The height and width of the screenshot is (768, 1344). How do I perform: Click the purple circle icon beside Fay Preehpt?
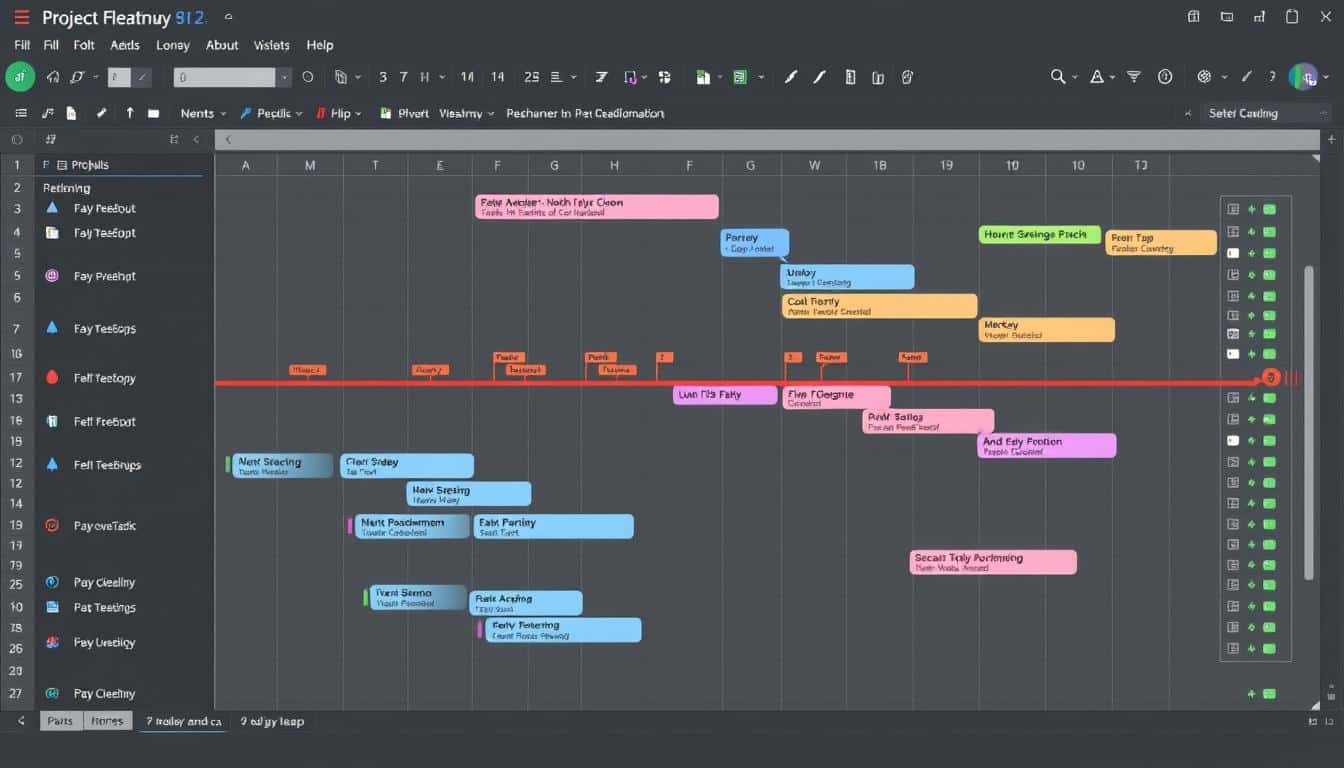[52, 276]
